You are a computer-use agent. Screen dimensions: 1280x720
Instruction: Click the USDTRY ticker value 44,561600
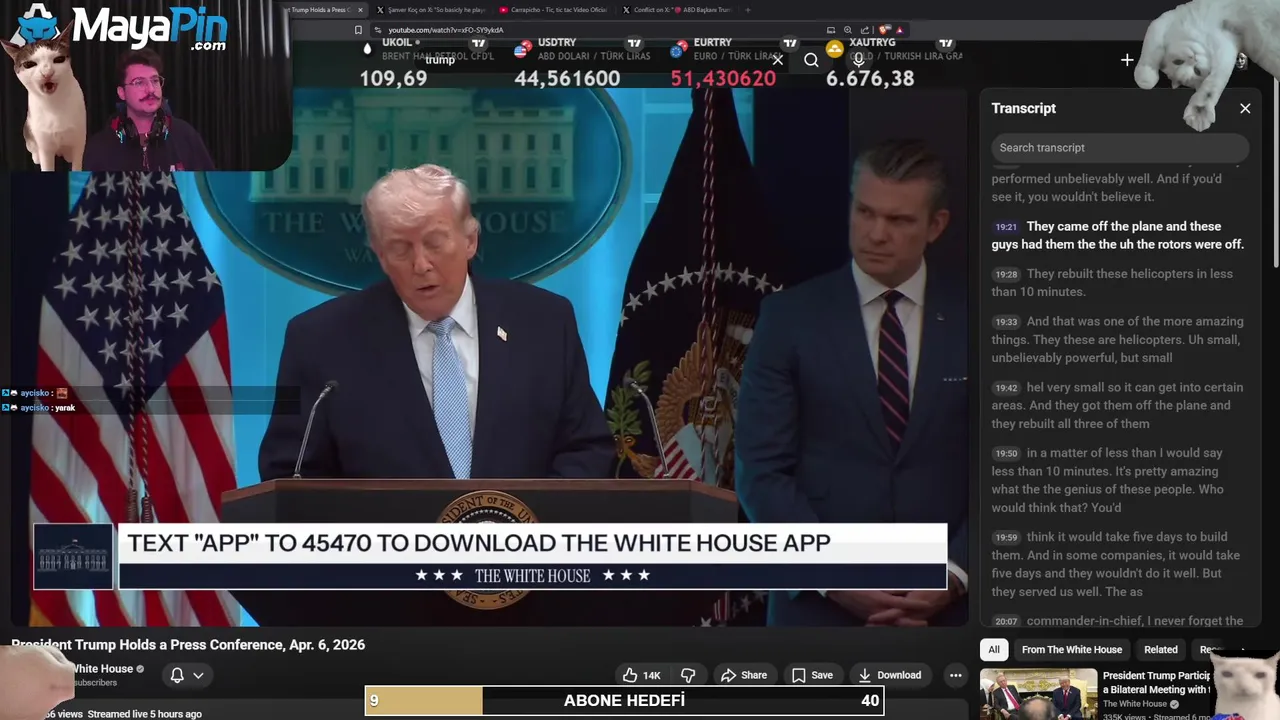567,78
